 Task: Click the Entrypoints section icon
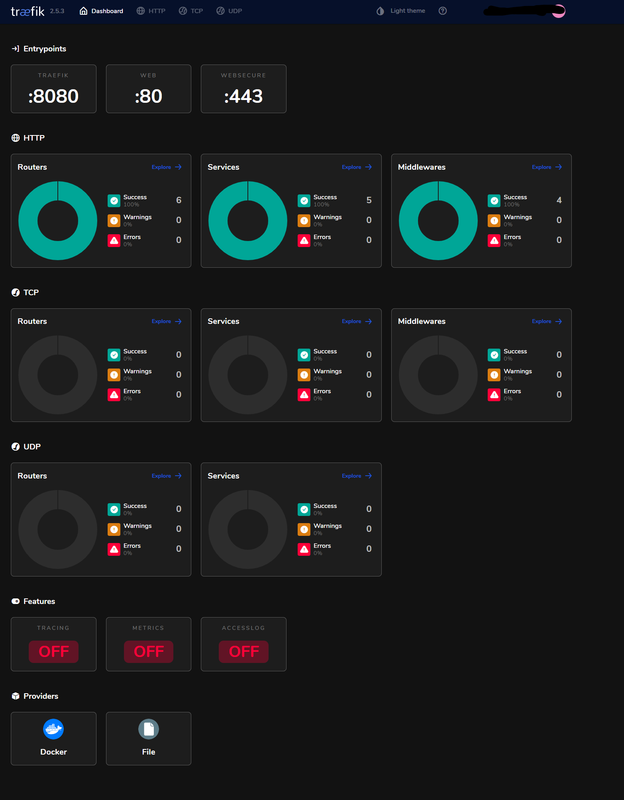[x=15, y=49]
